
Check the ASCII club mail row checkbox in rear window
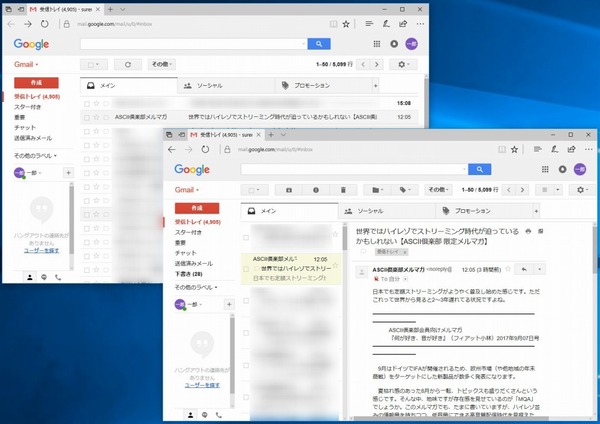click(87, 117)
